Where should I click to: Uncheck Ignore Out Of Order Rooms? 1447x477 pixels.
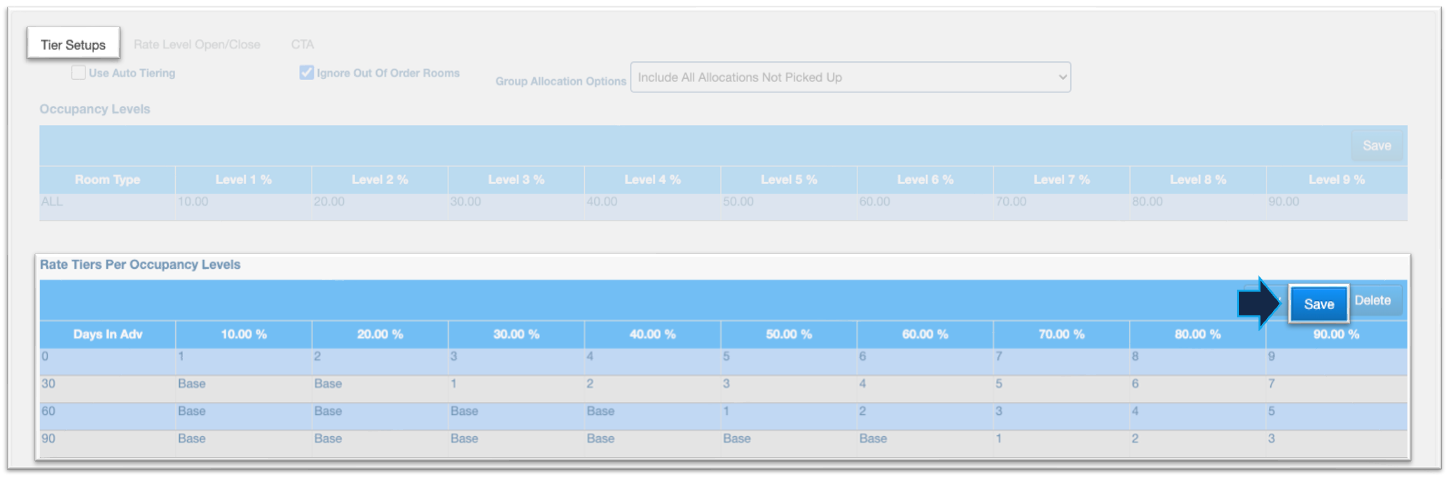point(307,73)
